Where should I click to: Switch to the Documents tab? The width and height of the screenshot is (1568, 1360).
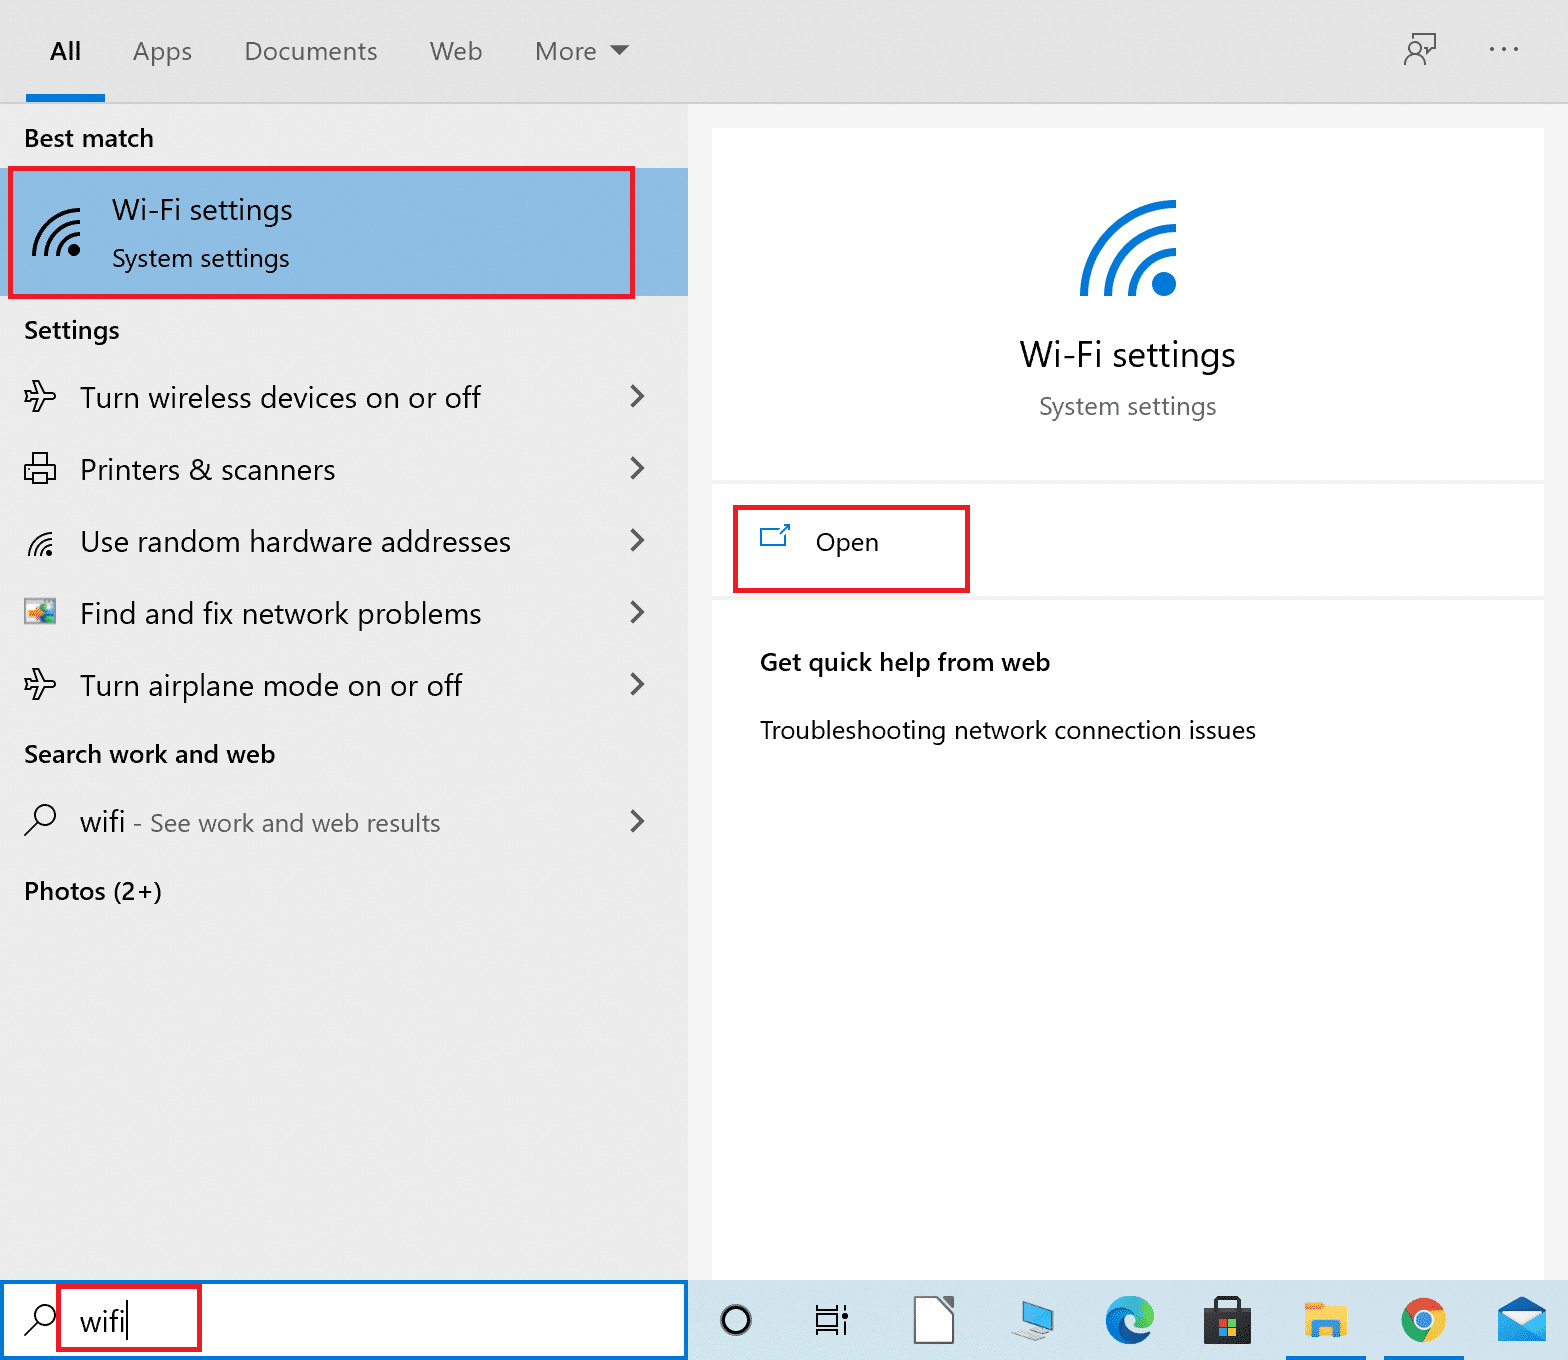pos(311,51)
